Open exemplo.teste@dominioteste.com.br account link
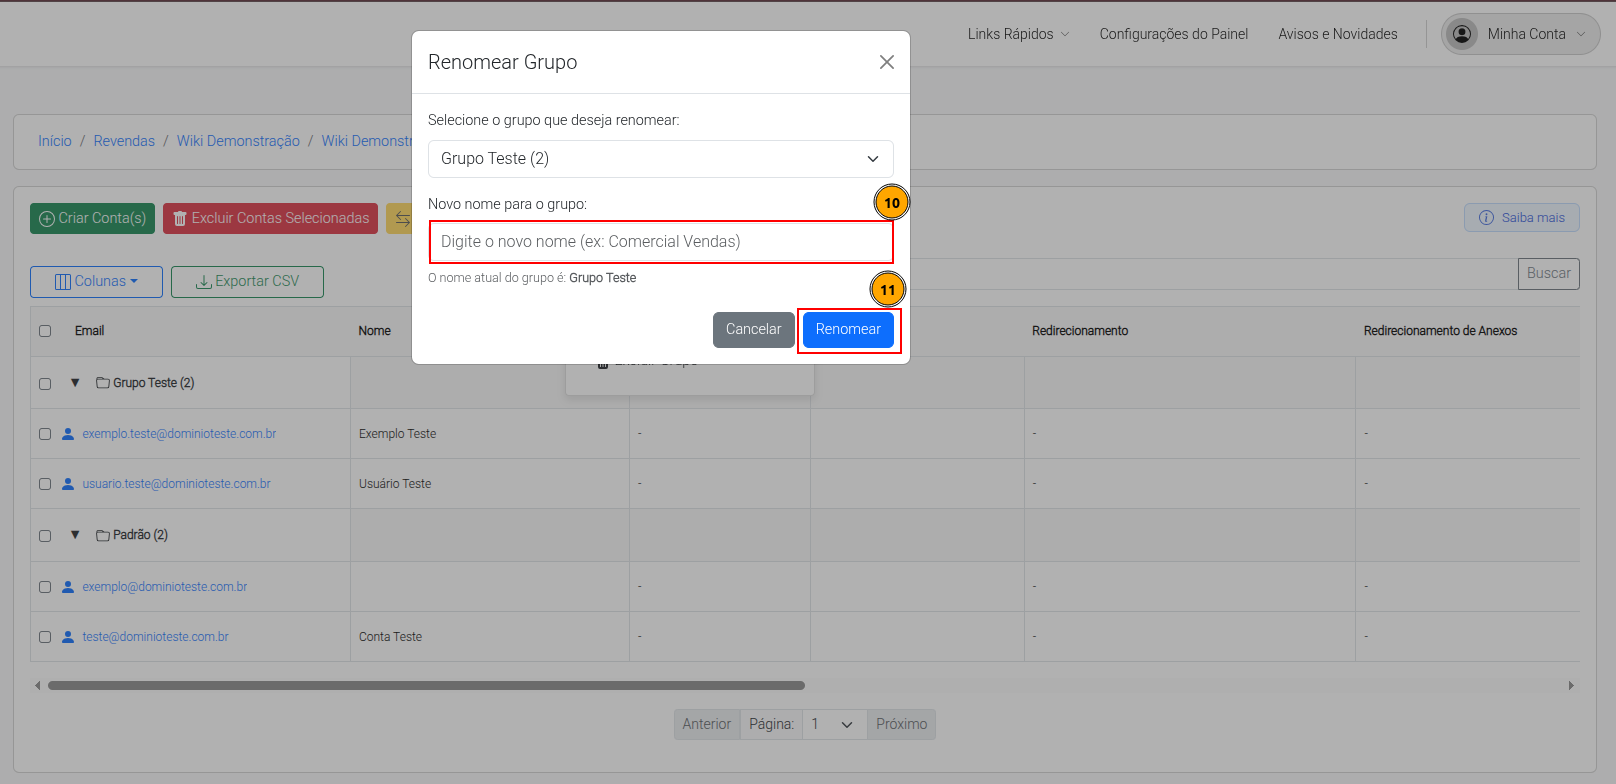This screenshot has width=1616, height=784. point(179,434)
